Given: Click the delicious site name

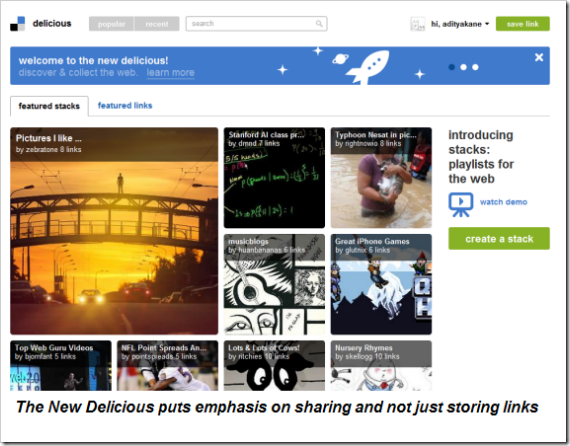Looking at the screenshot, I should (52, 24).
